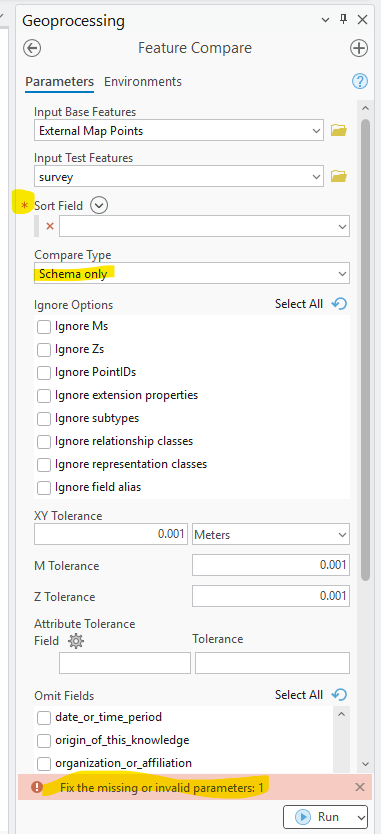
Task: Check Ignore Ms
Action: [44, 327]
